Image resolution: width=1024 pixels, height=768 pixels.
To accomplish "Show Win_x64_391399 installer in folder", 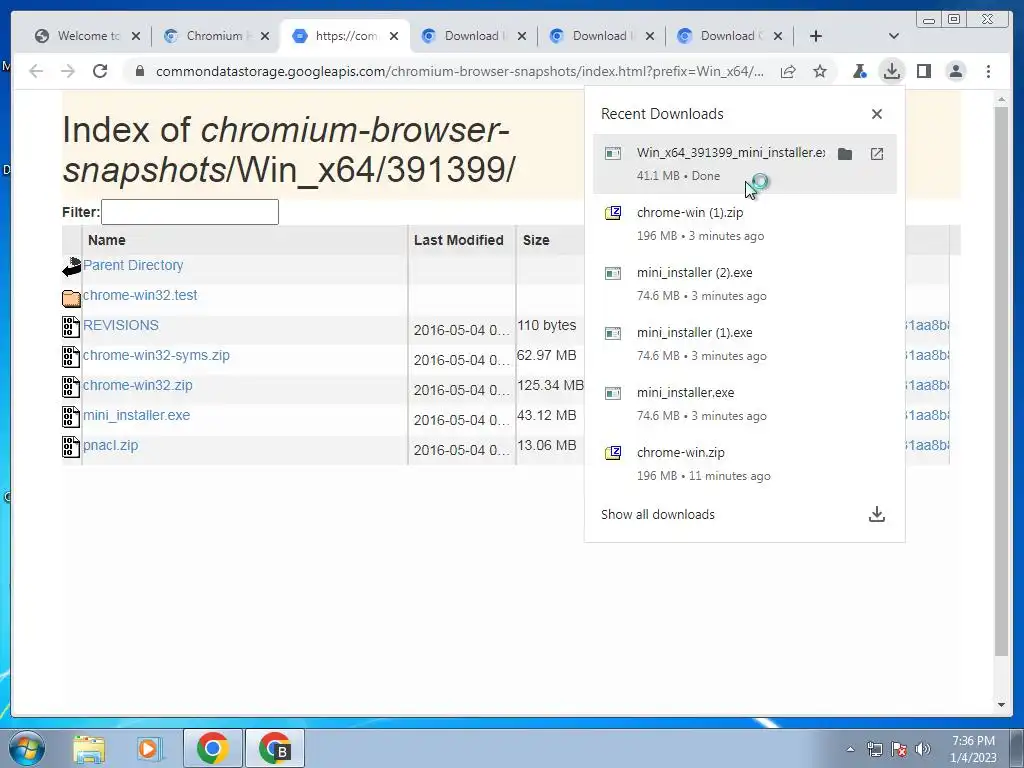I will [x=844, y=154].
